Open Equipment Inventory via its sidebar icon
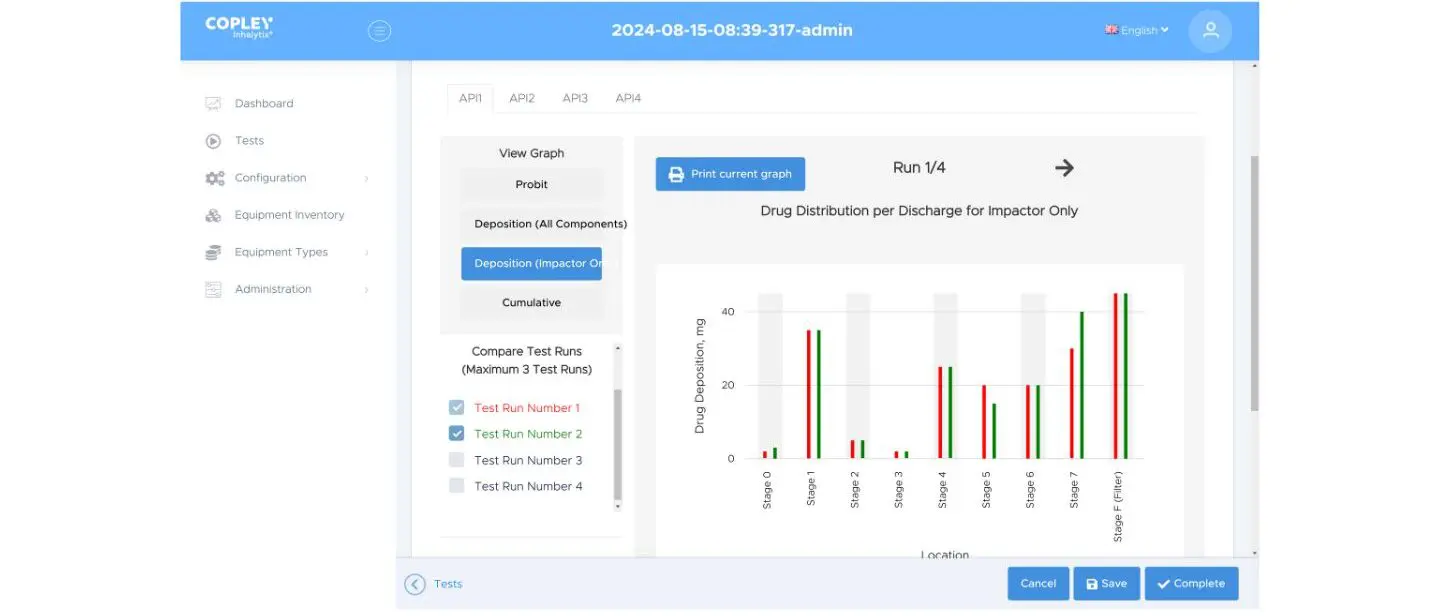This screenshot has height=616, width=1440. tap(213, 214)
